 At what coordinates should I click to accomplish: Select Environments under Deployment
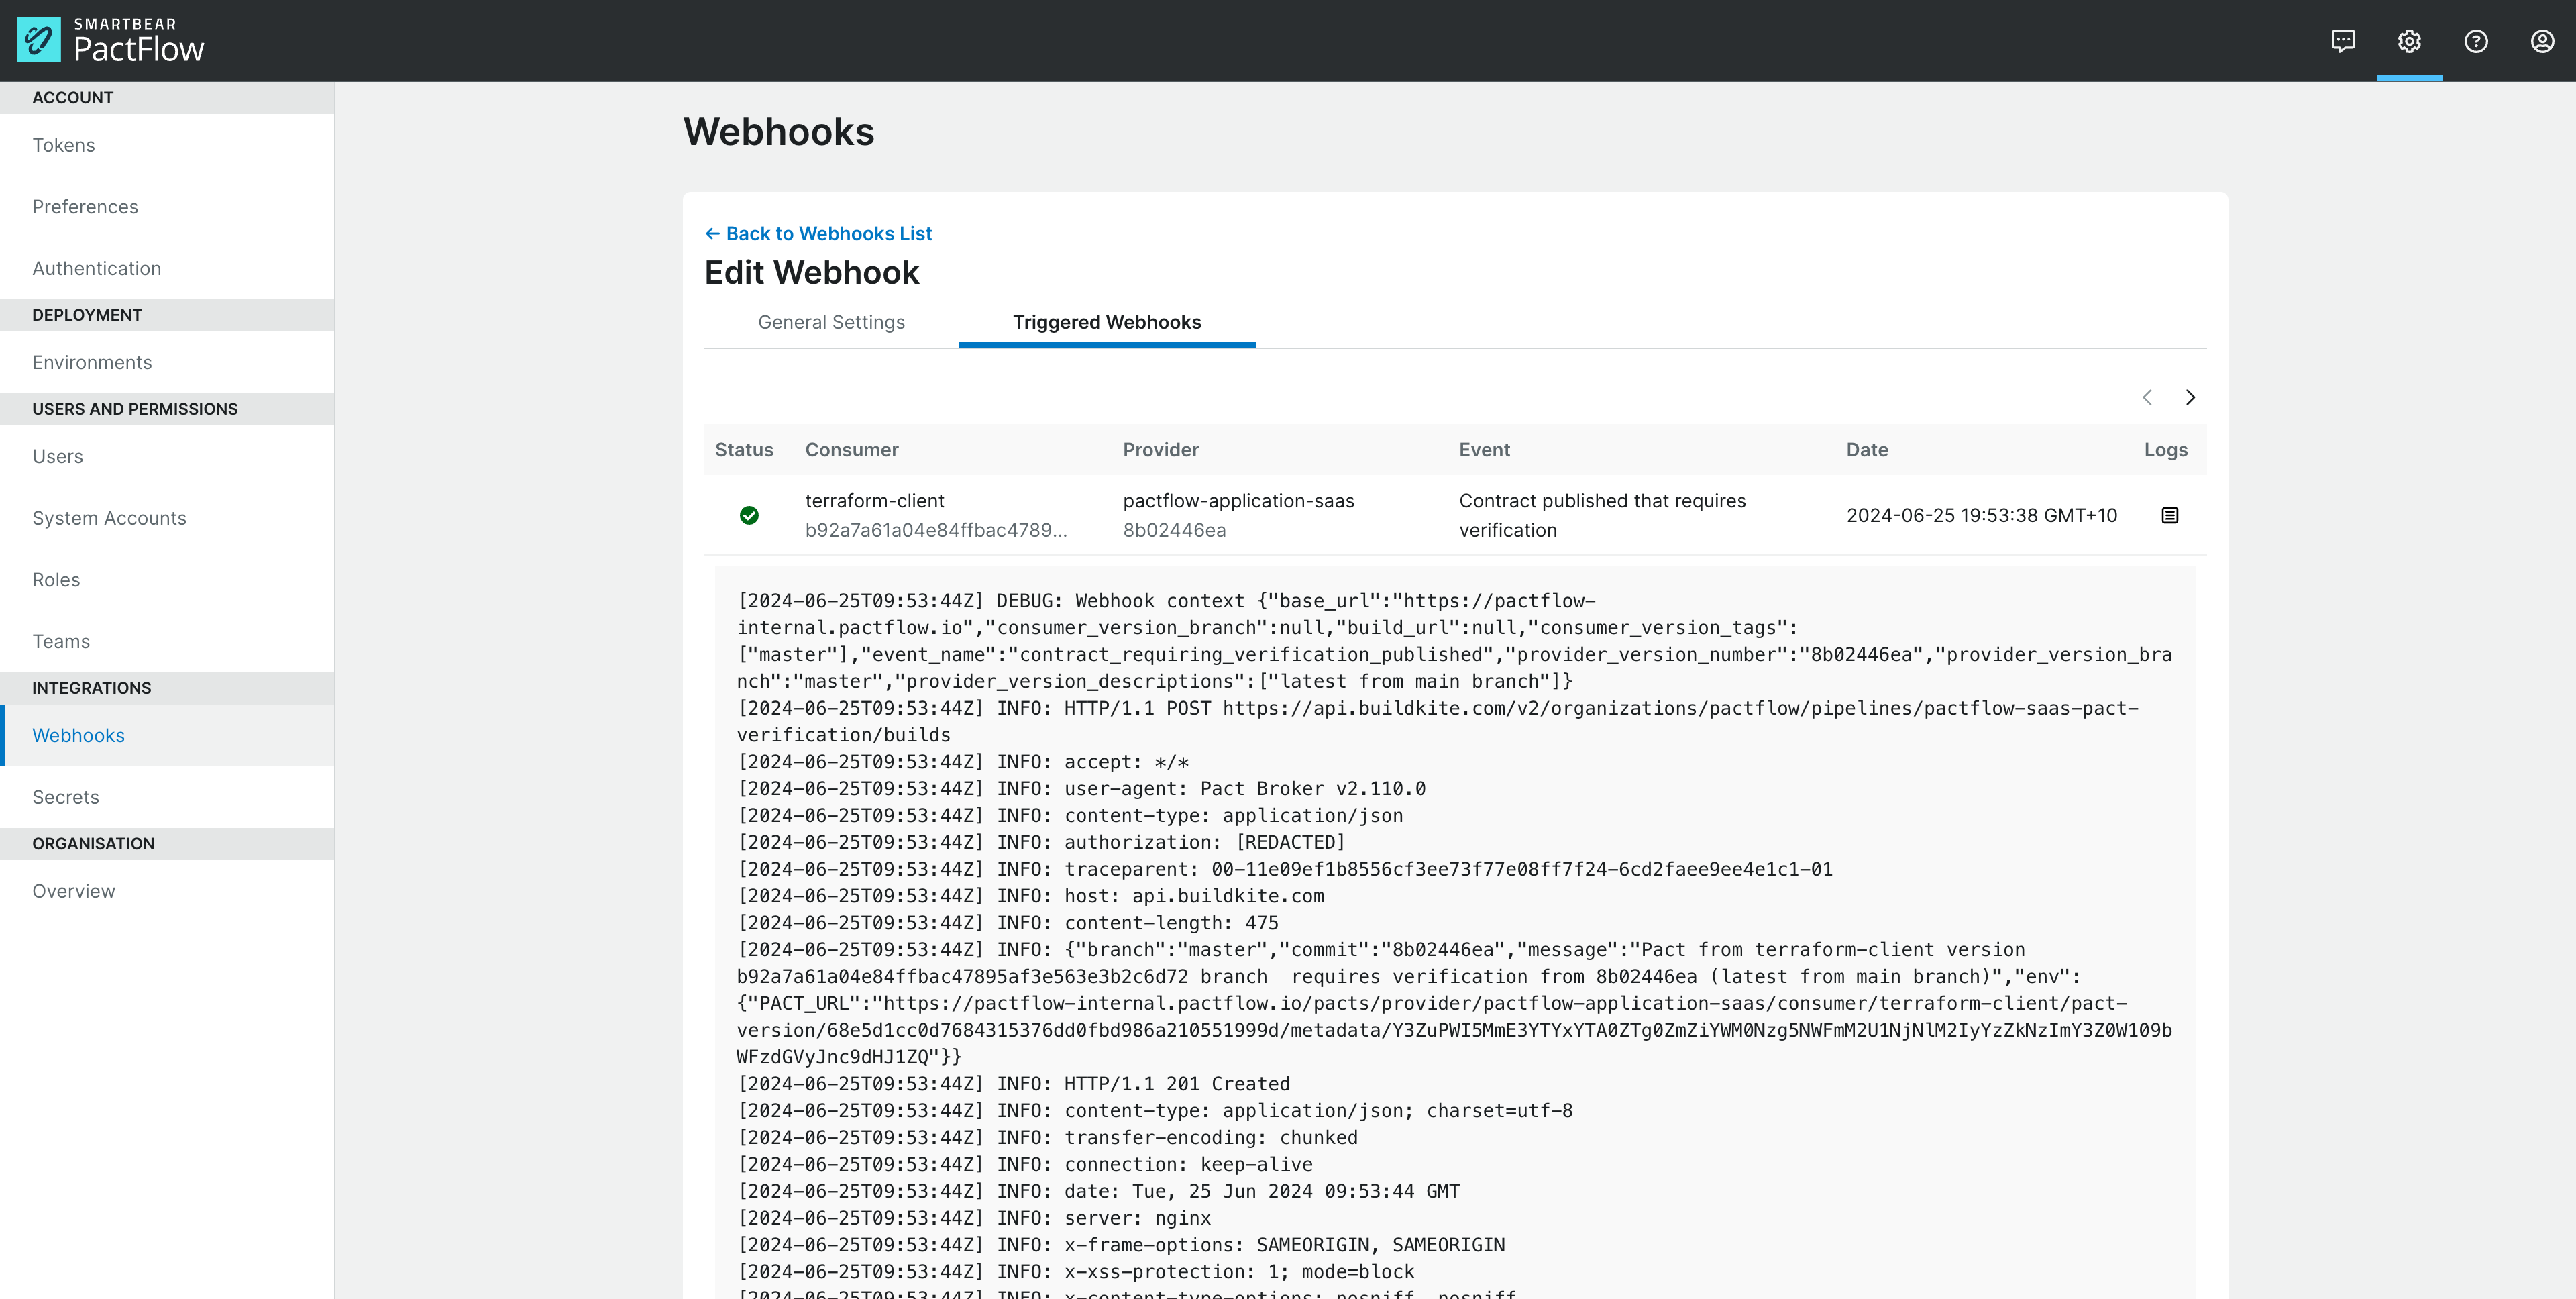[x=92, y=362]
